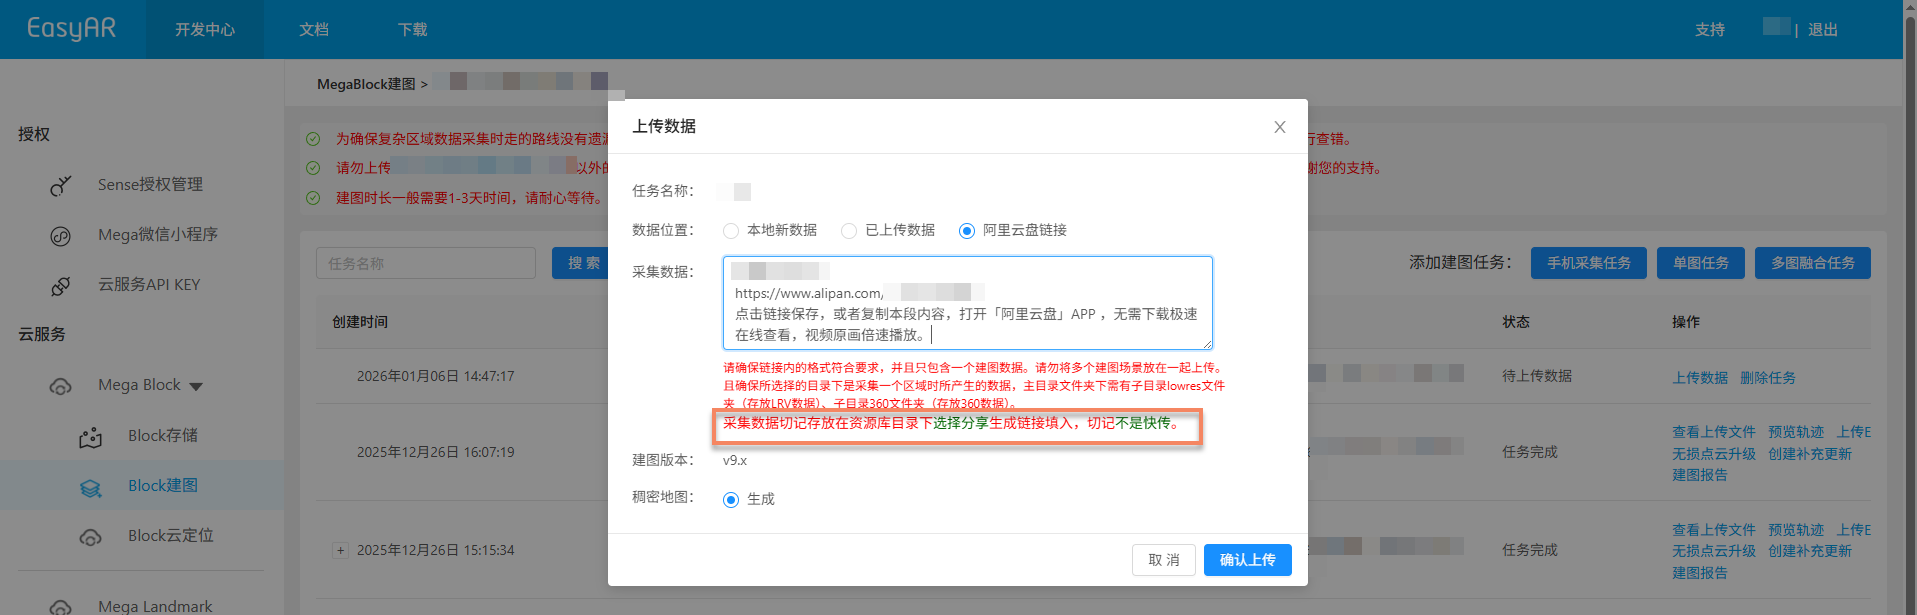Click the Mega微信小程序 sidebar icon
The width and height of the screenshot is (1917, 615).
(61, 236)
